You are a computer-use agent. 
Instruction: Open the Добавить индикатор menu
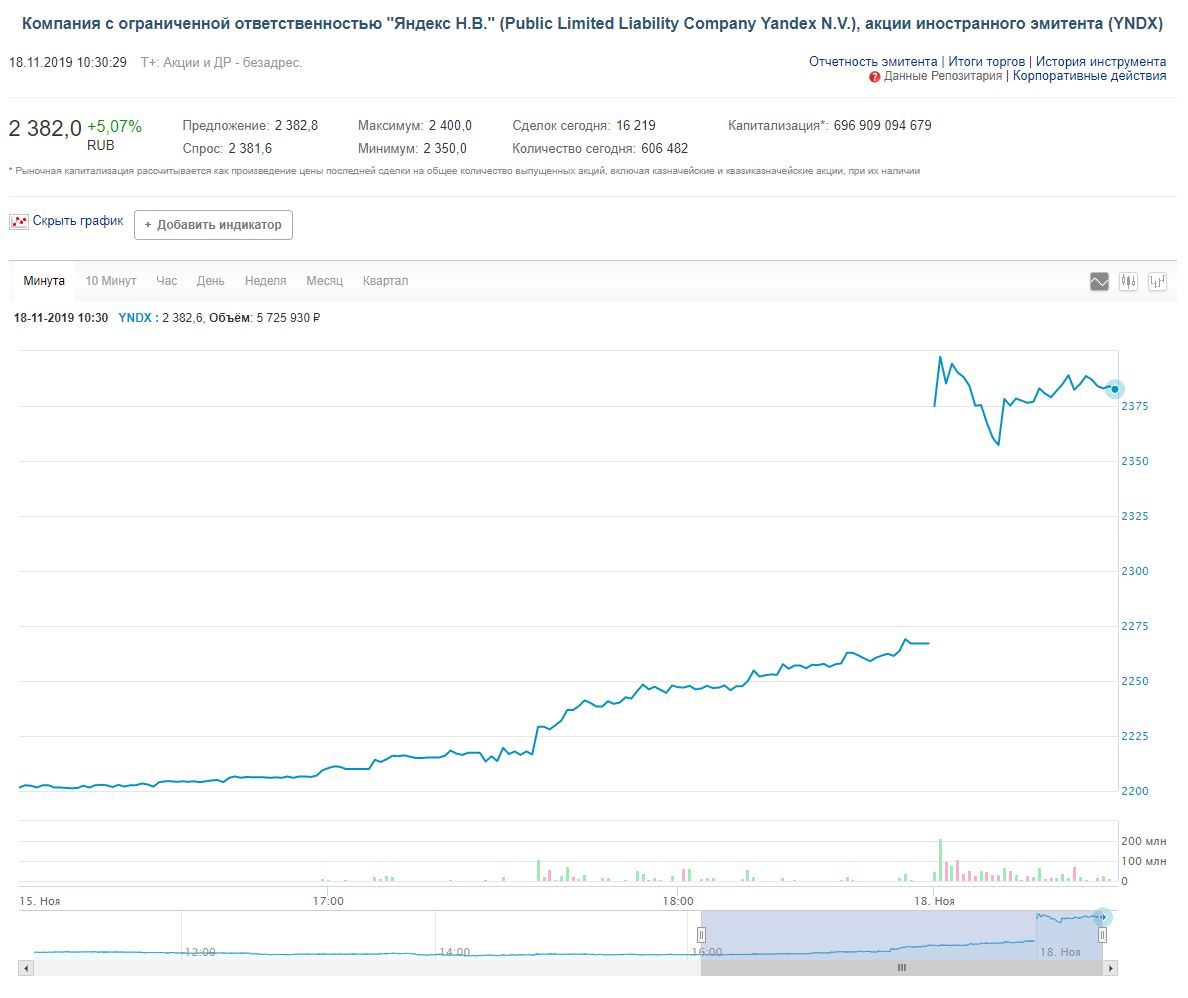(x=213, y=225)
